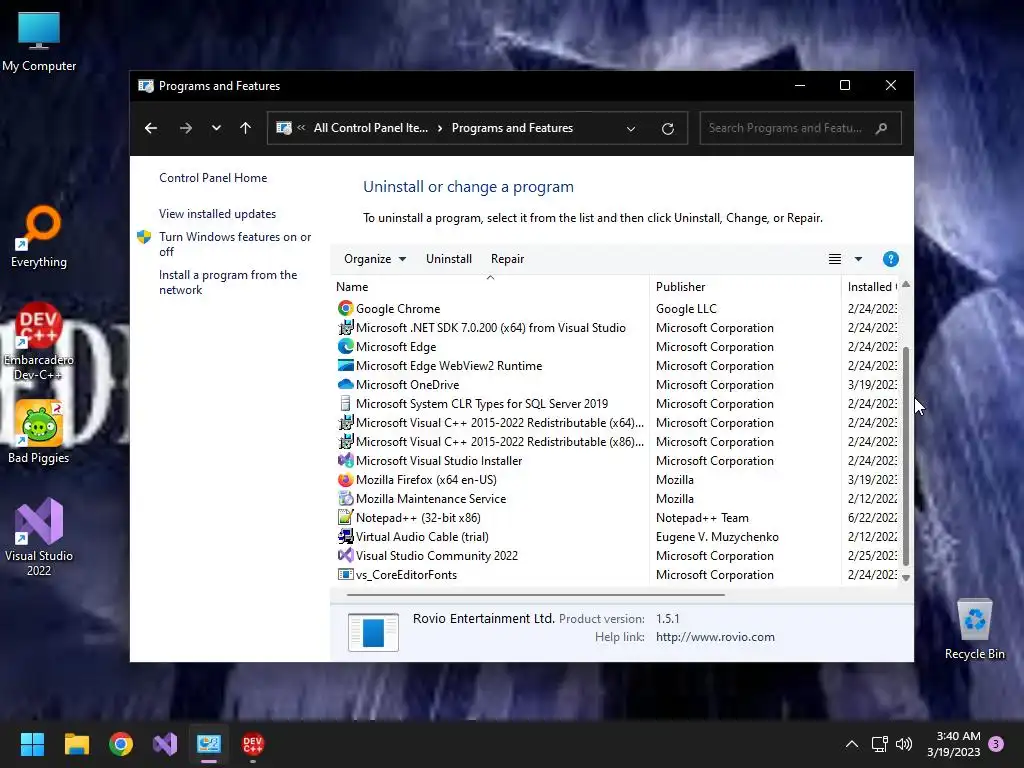Open the help question mark icon

pyautogui.click(x=890, y=259)
